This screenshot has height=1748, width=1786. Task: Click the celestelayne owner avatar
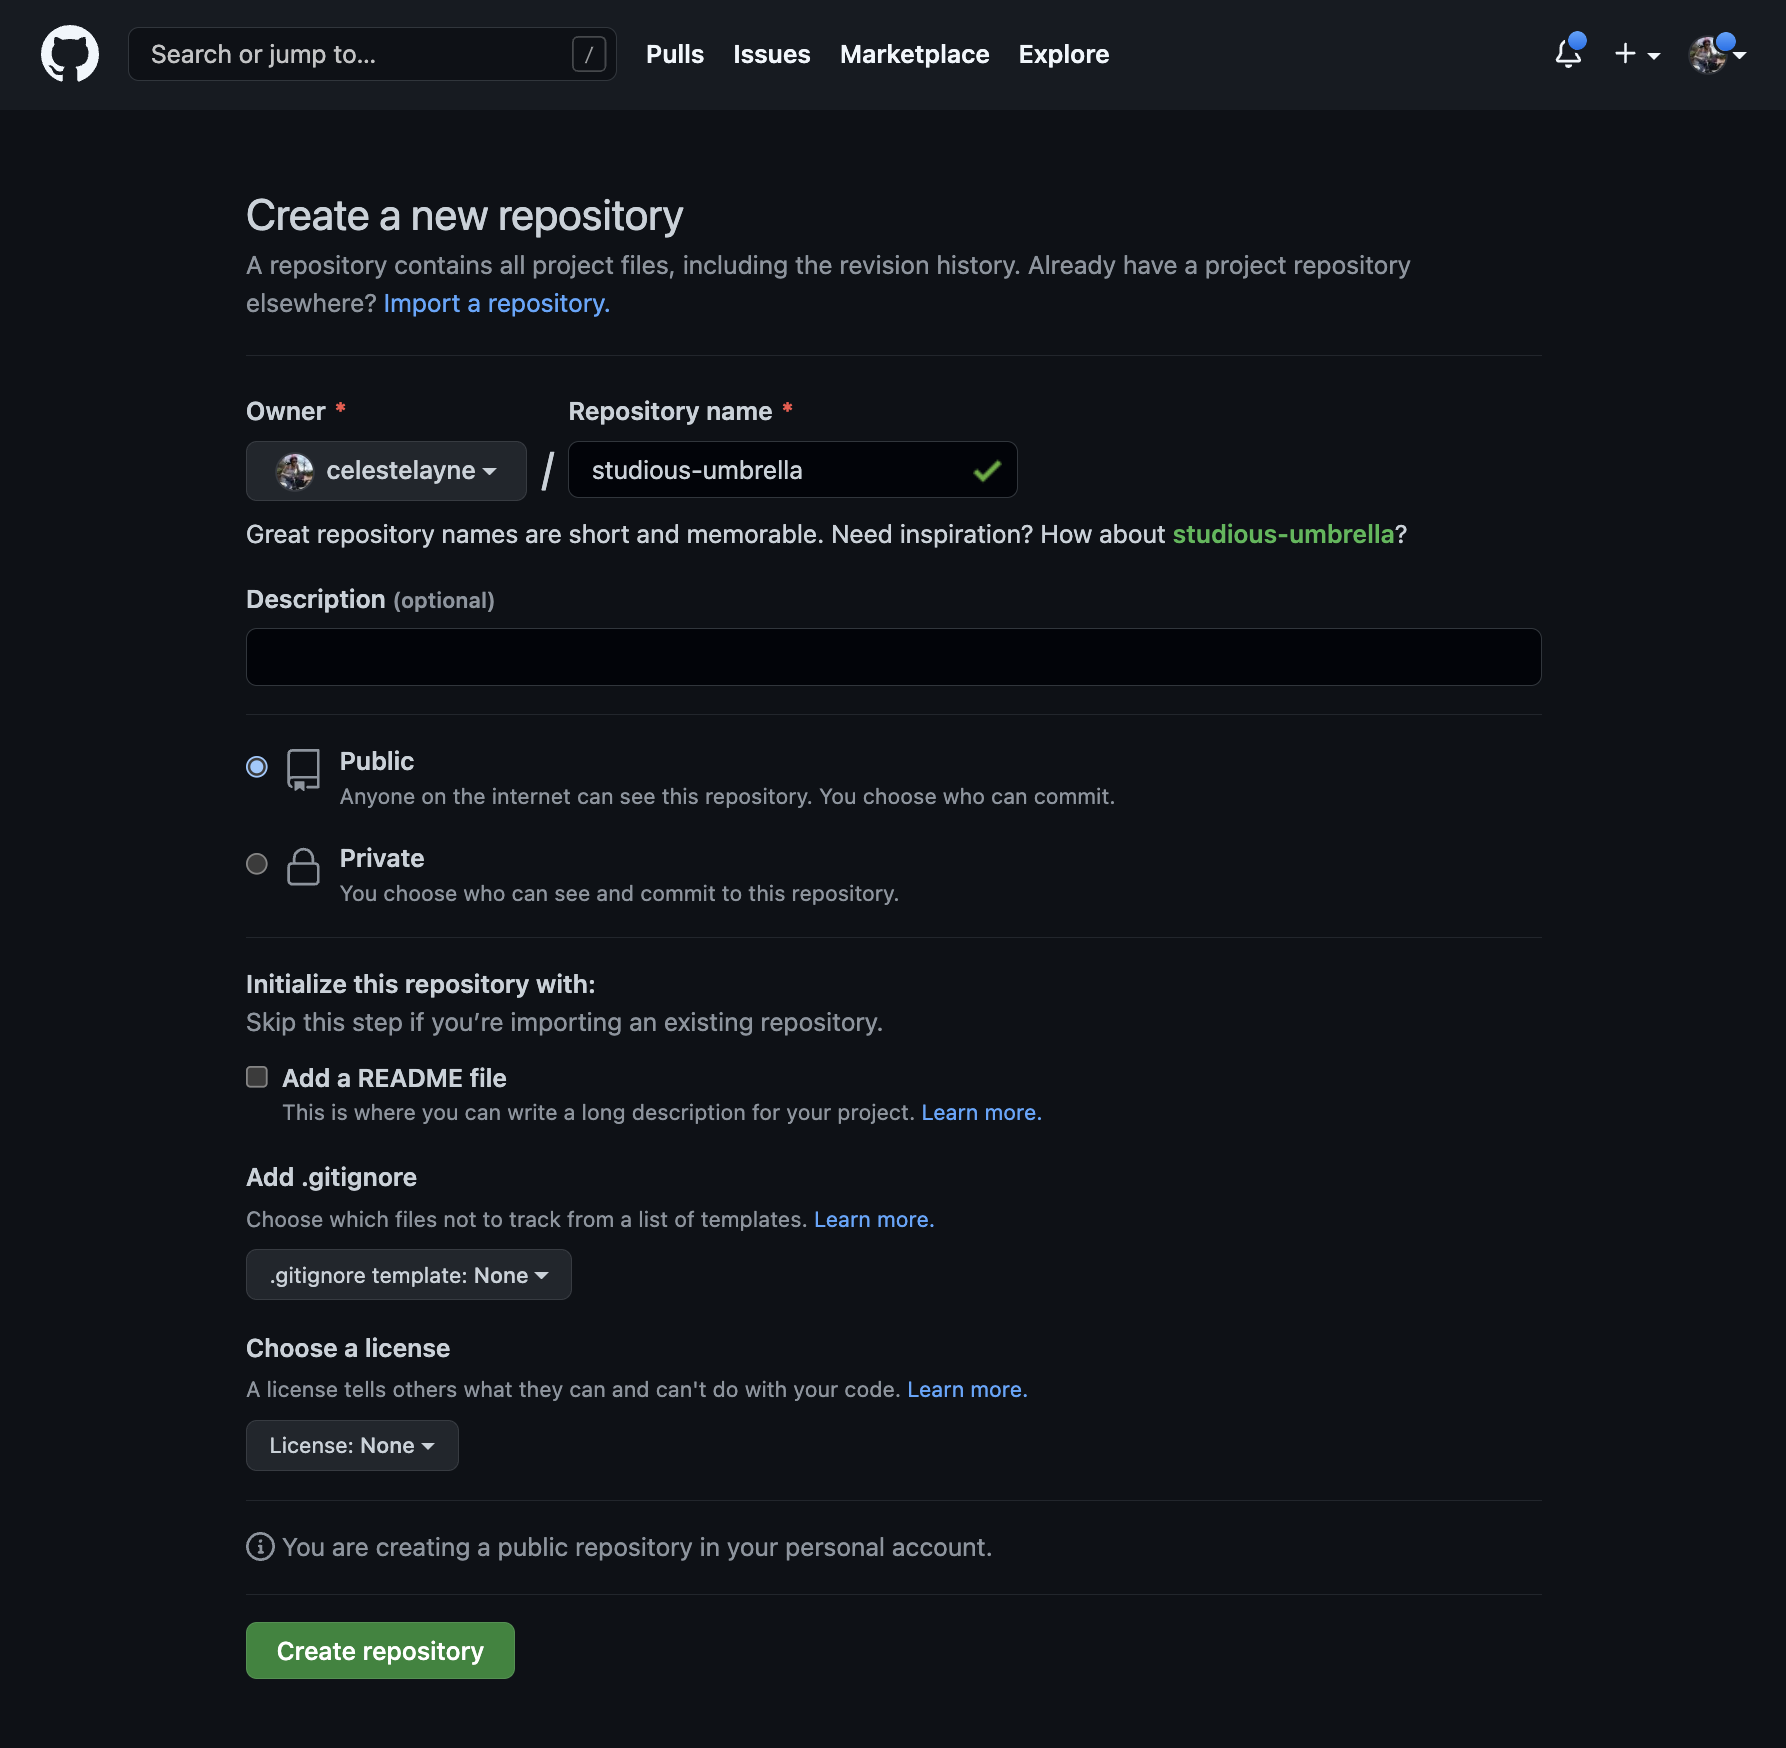tap(295, 471)
